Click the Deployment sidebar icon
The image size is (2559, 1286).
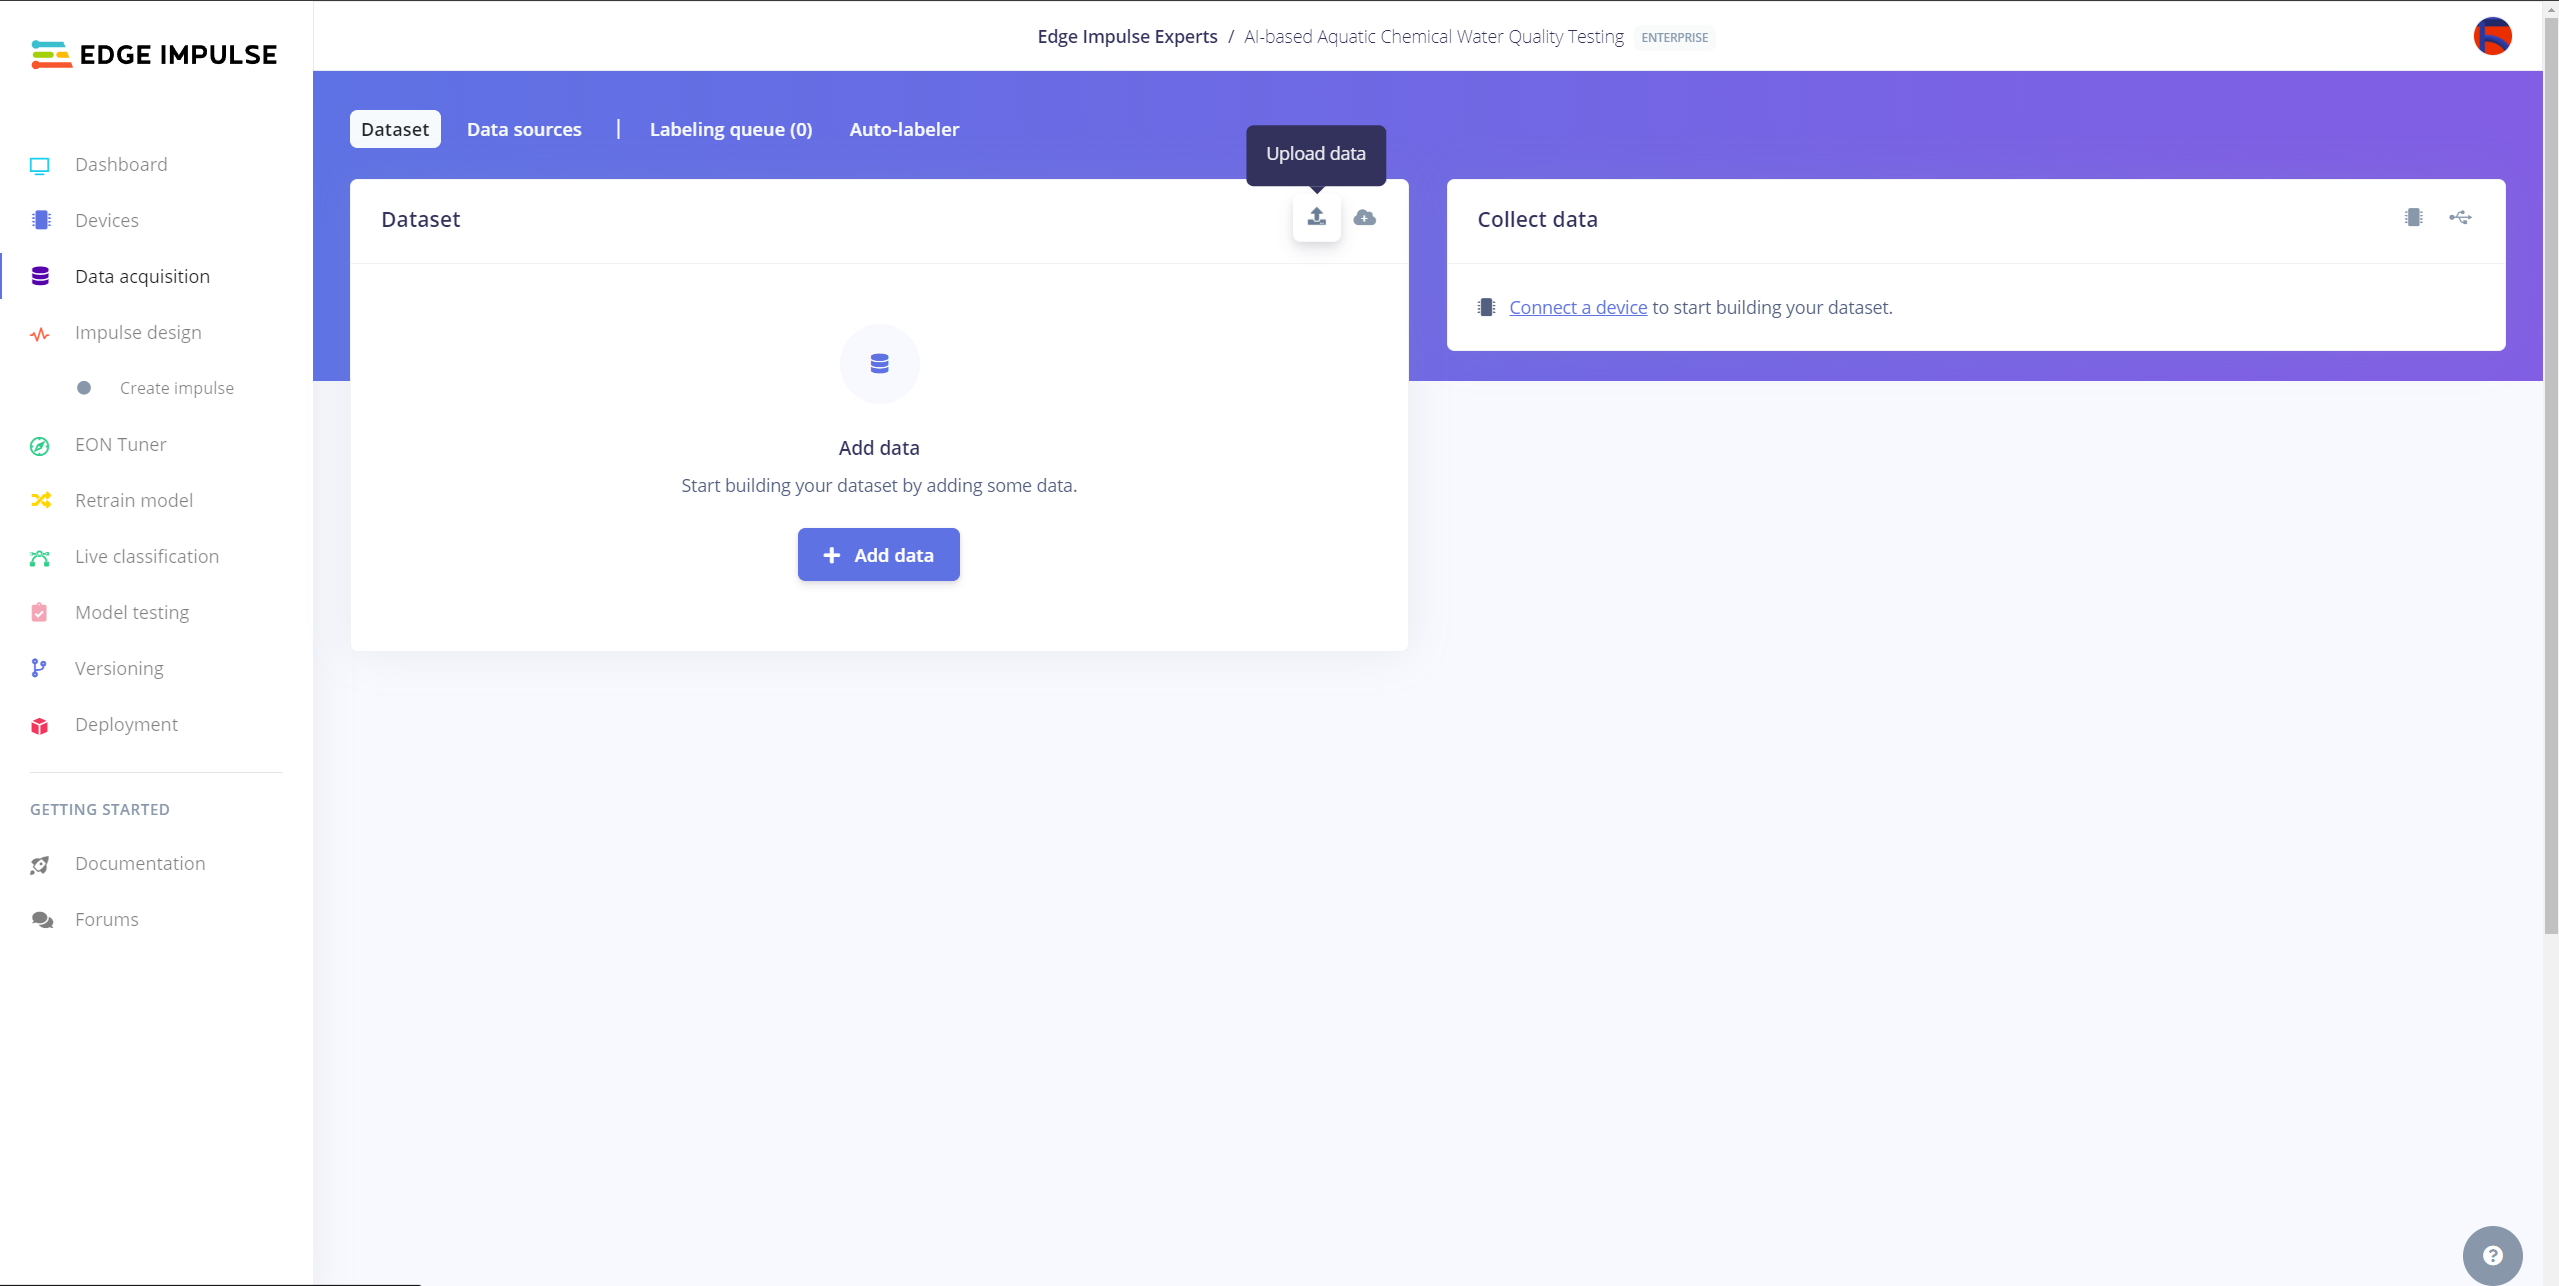pos(41,723)
